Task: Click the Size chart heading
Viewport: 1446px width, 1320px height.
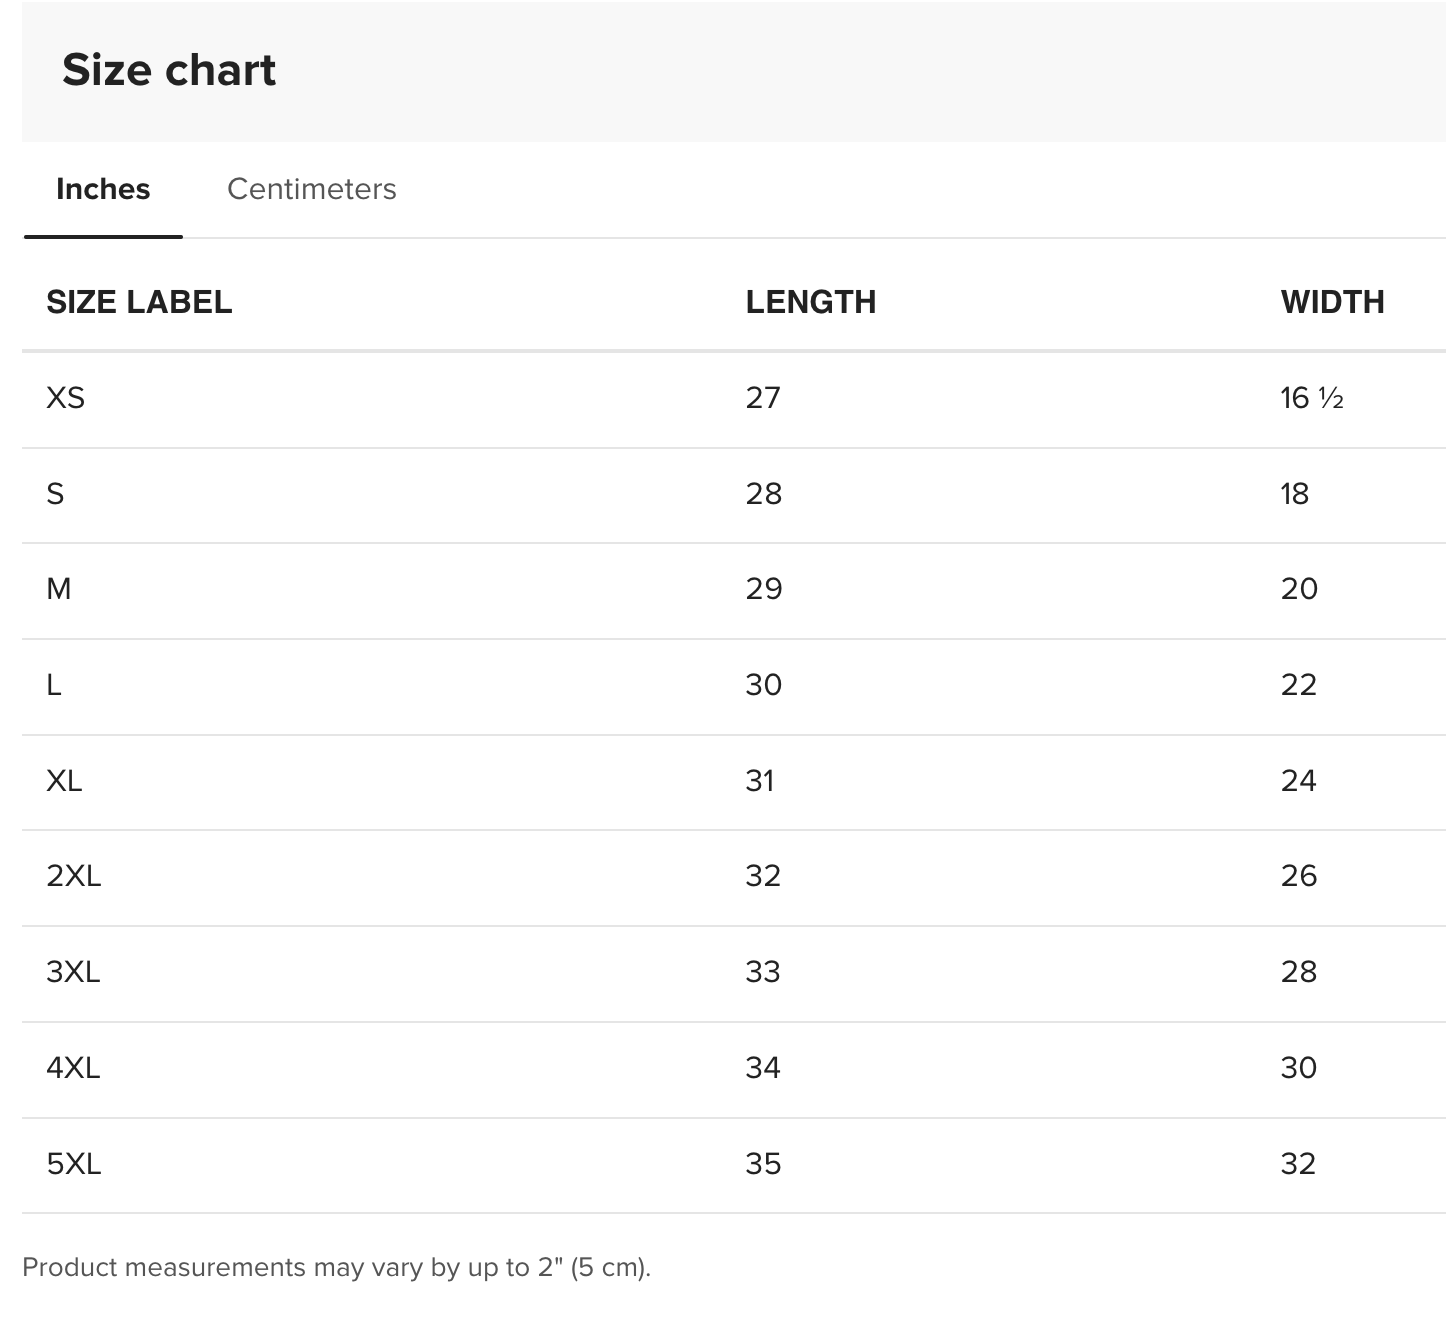Action: click(x=169, y=70)
